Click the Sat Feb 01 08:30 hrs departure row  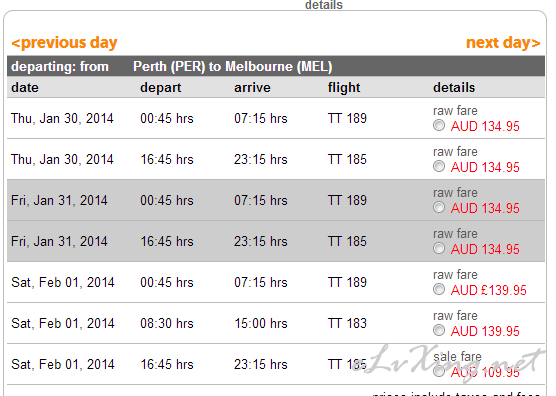276,323
